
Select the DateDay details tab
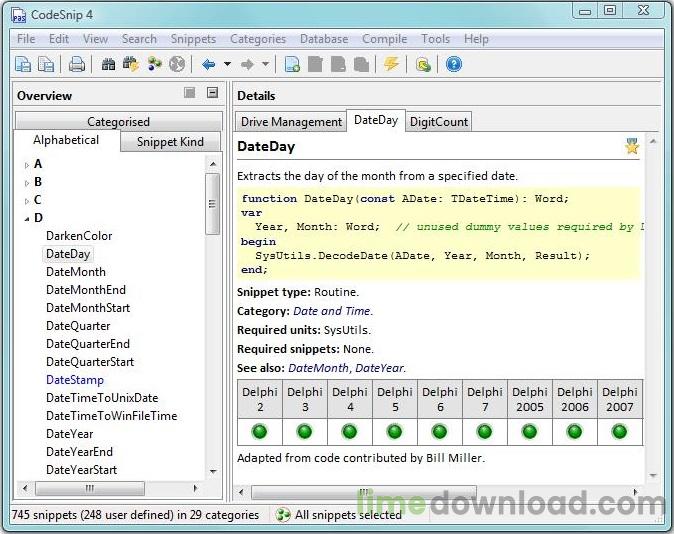click(x=376, y=120)
